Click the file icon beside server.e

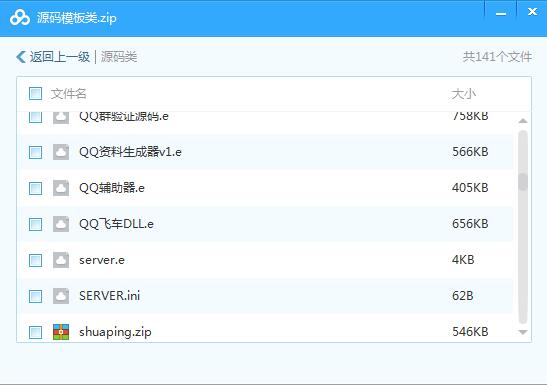[61, 260]
